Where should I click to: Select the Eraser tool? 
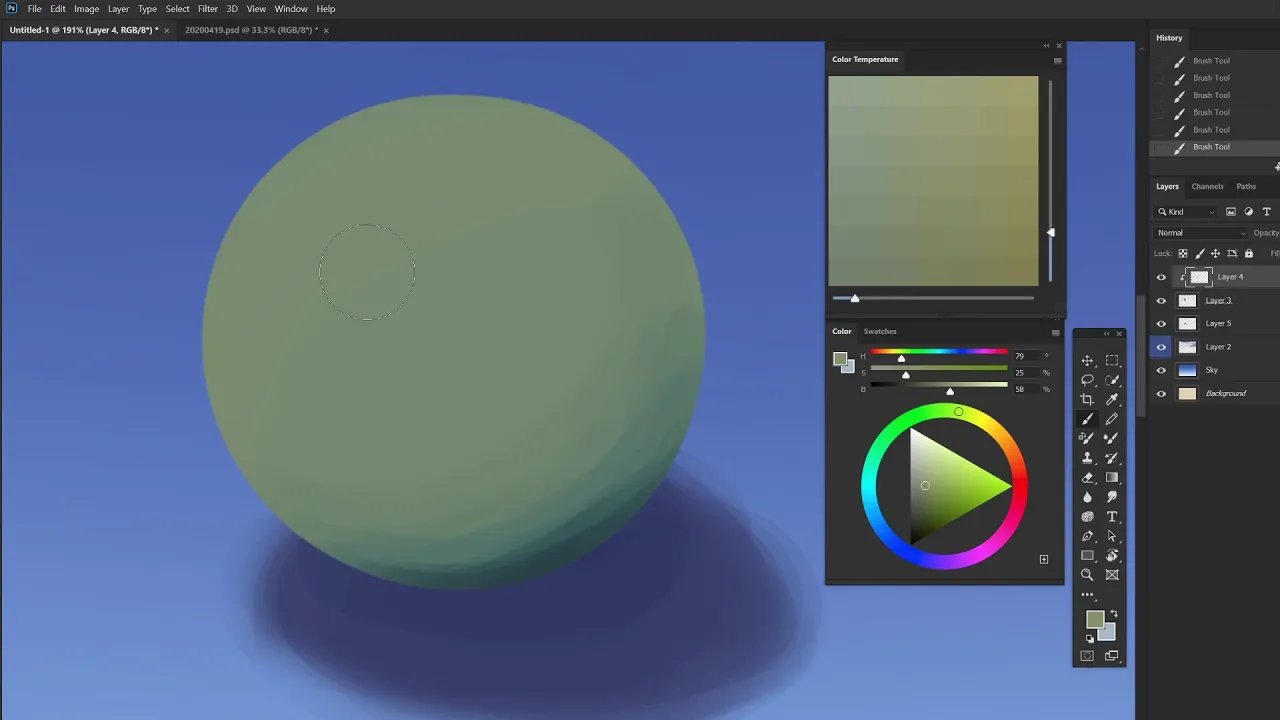click(x=1087, y=477)
